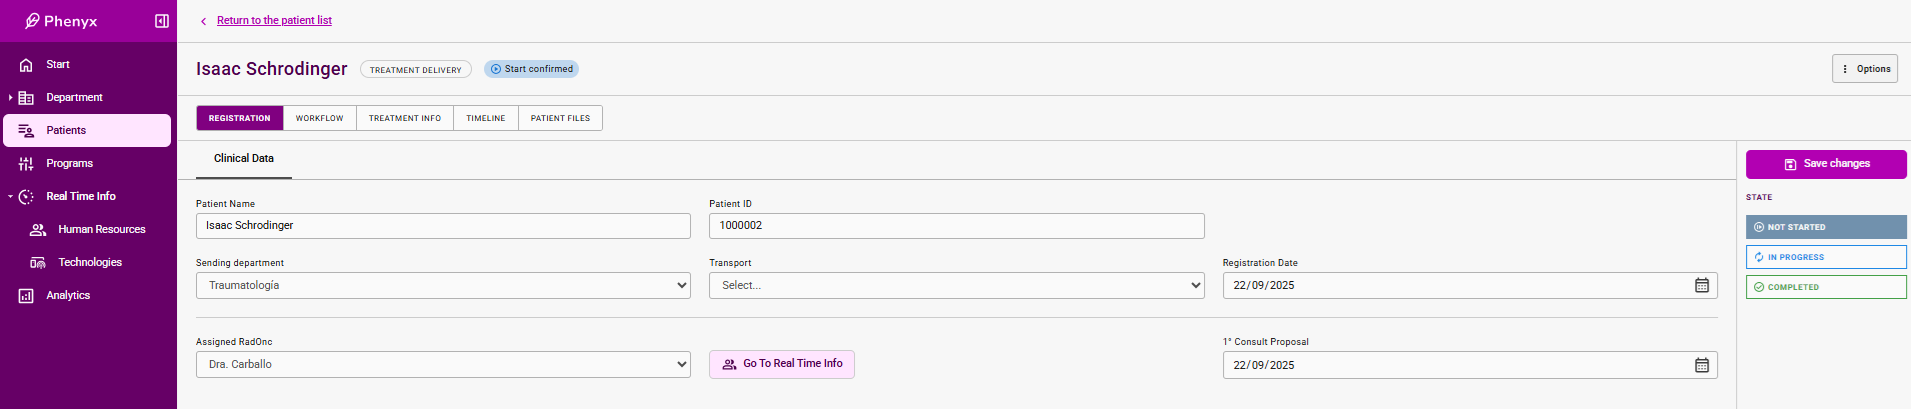
Task: Open 1° Consult Proposal calendar icon
Action: pyautogui.click(x=1701, y=365)
